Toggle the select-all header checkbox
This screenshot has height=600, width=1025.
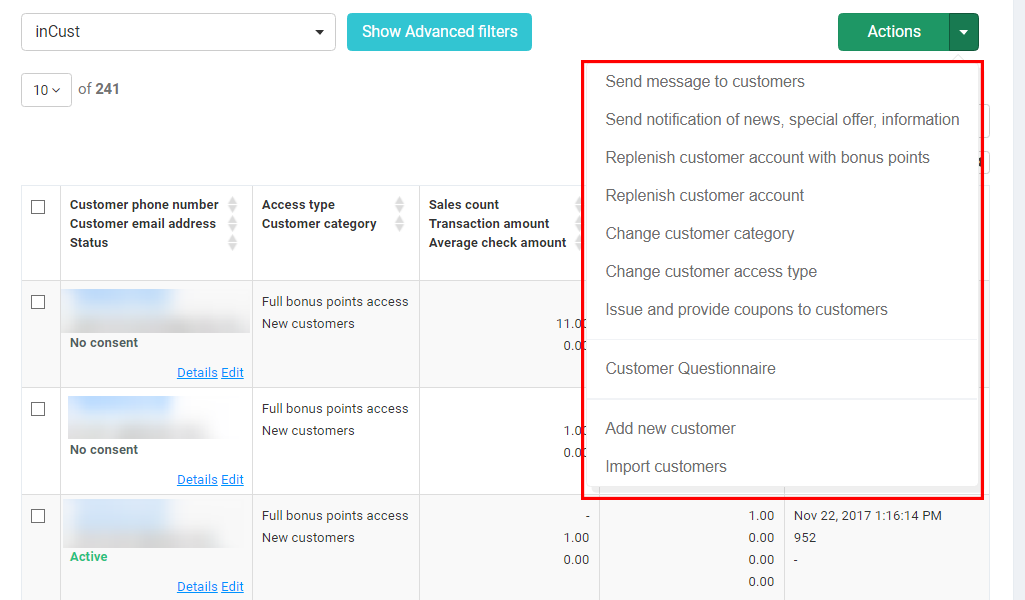coord(38,207)
